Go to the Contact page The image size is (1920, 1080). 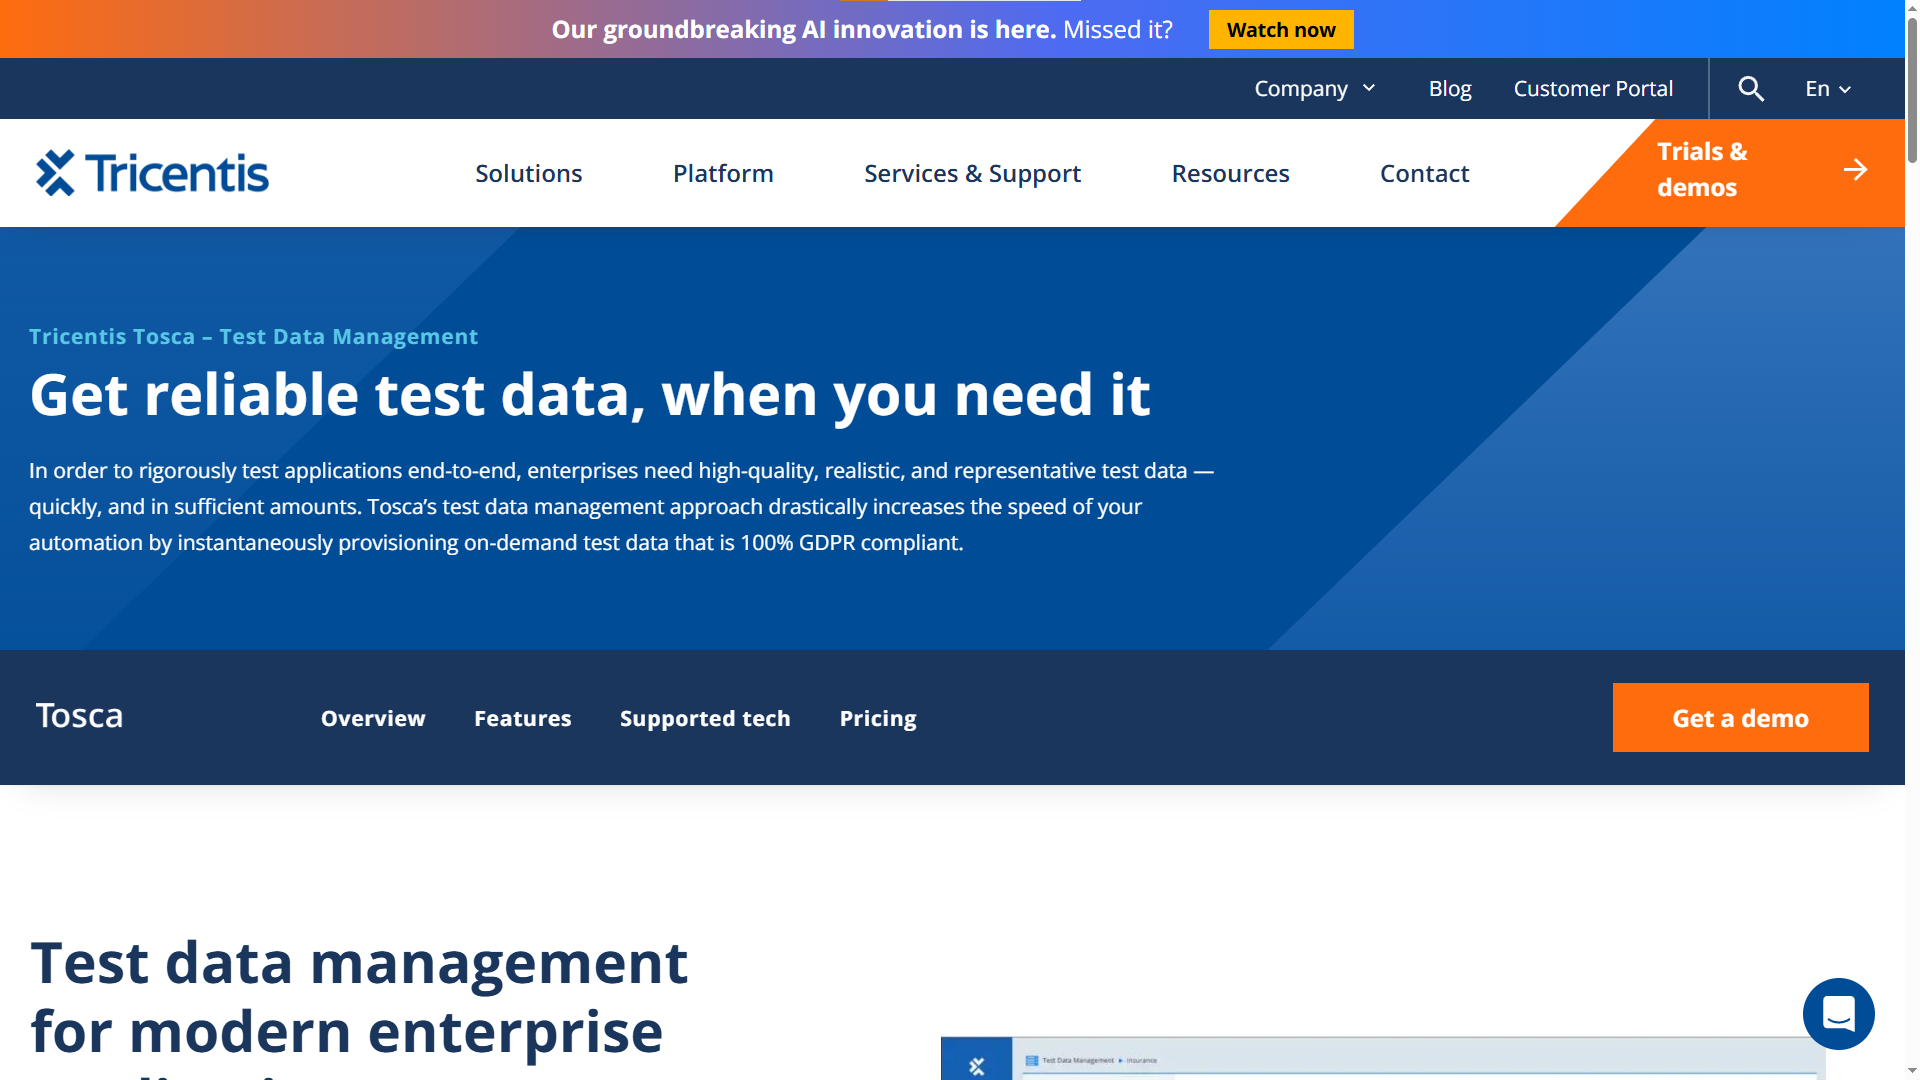click(1424, 173)
